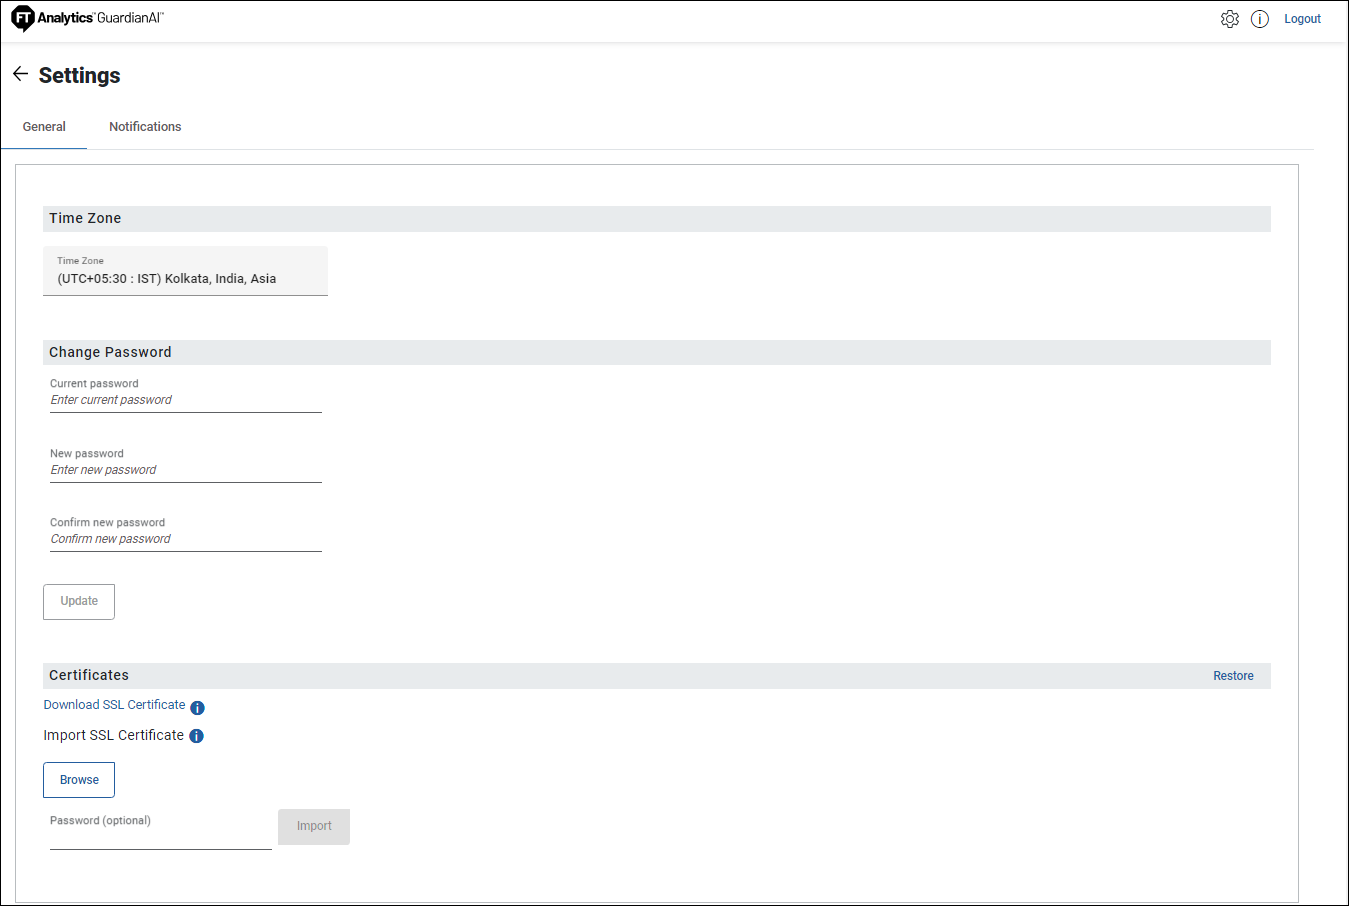Click the info icon in the top header
The image size is (1349, 906).
[x=1259, y=19]
